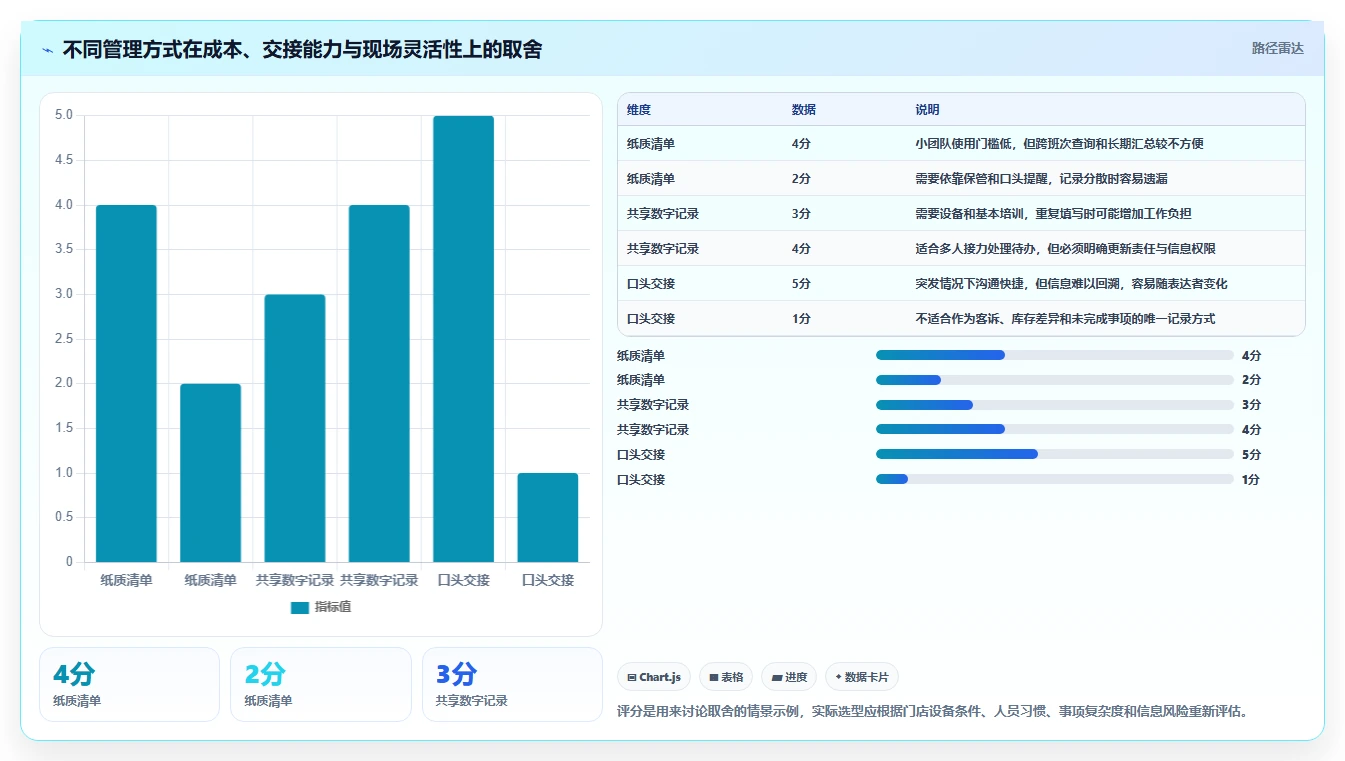This screenshot has height=761, width=1345.
Task: Click the 数据 column header
Action: 804,110
